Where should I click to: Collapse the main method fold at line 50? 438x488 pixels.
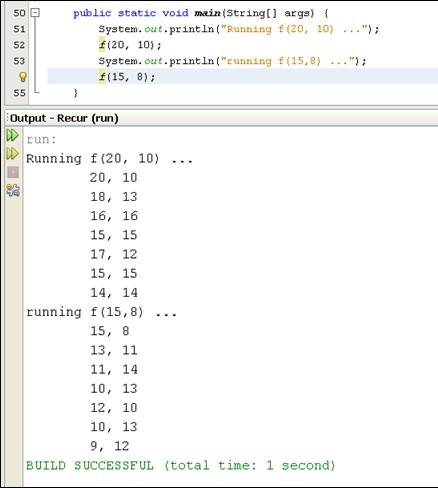(x=35, y=13)
